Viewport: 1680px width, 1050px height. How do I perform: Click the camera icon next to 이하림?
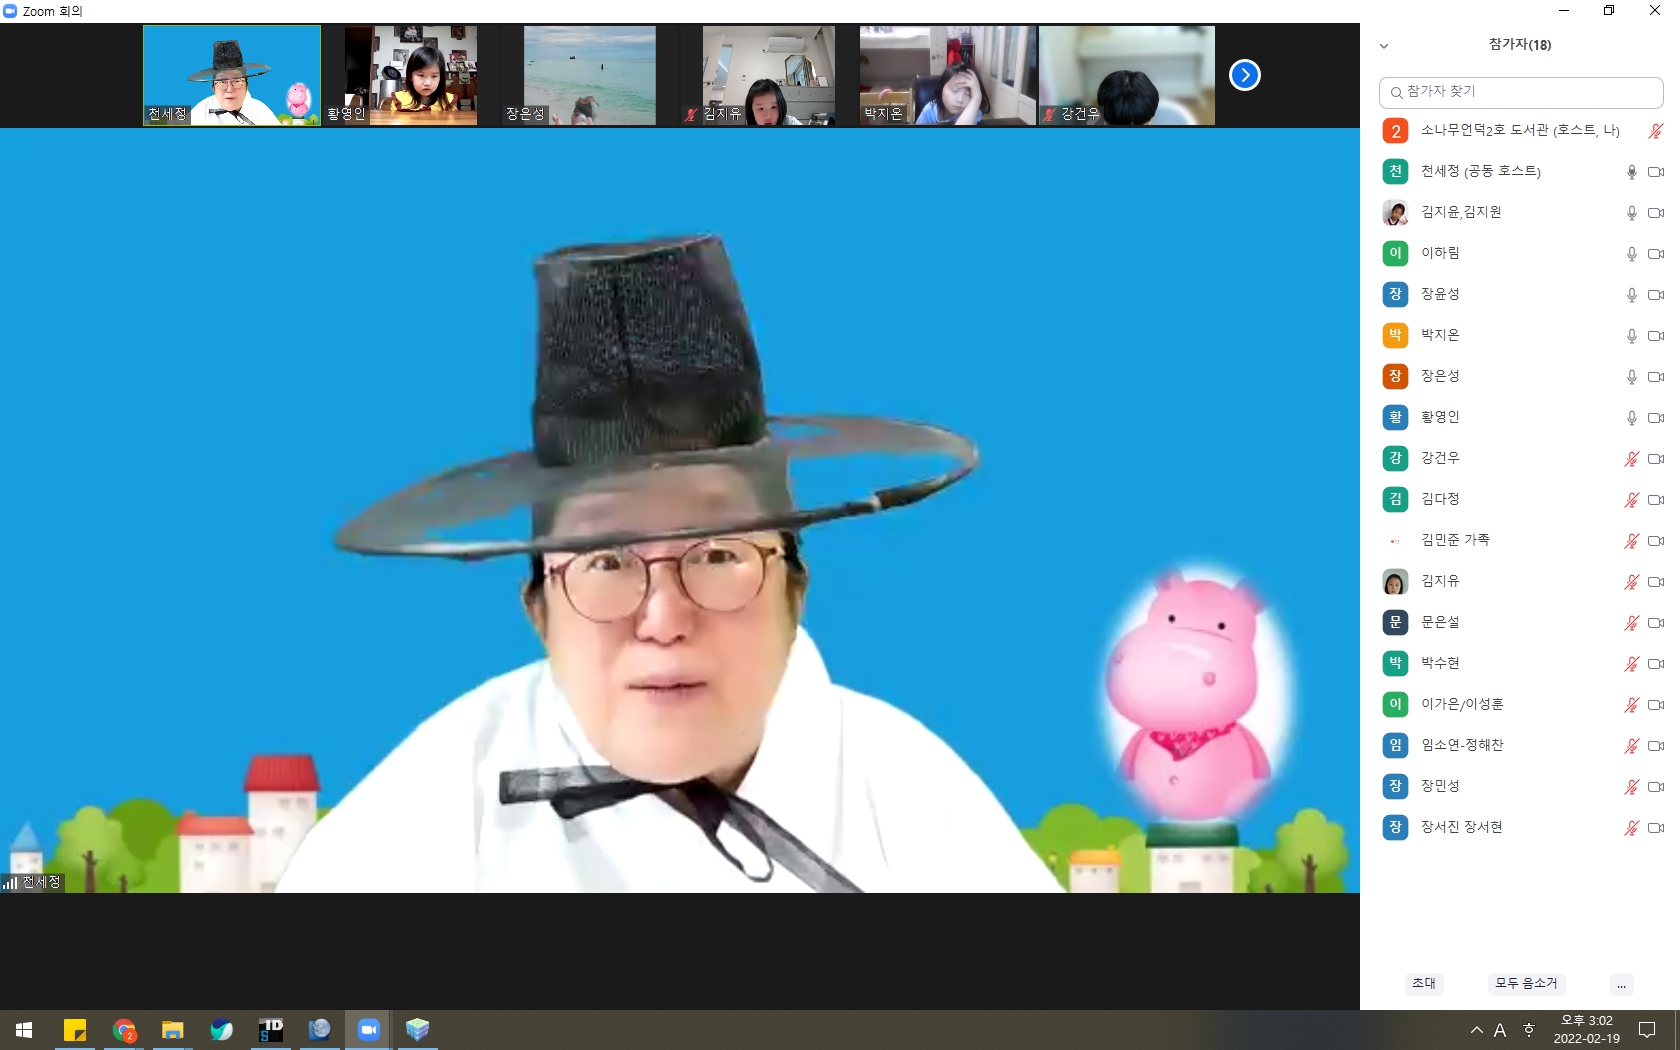(1655, 254)
